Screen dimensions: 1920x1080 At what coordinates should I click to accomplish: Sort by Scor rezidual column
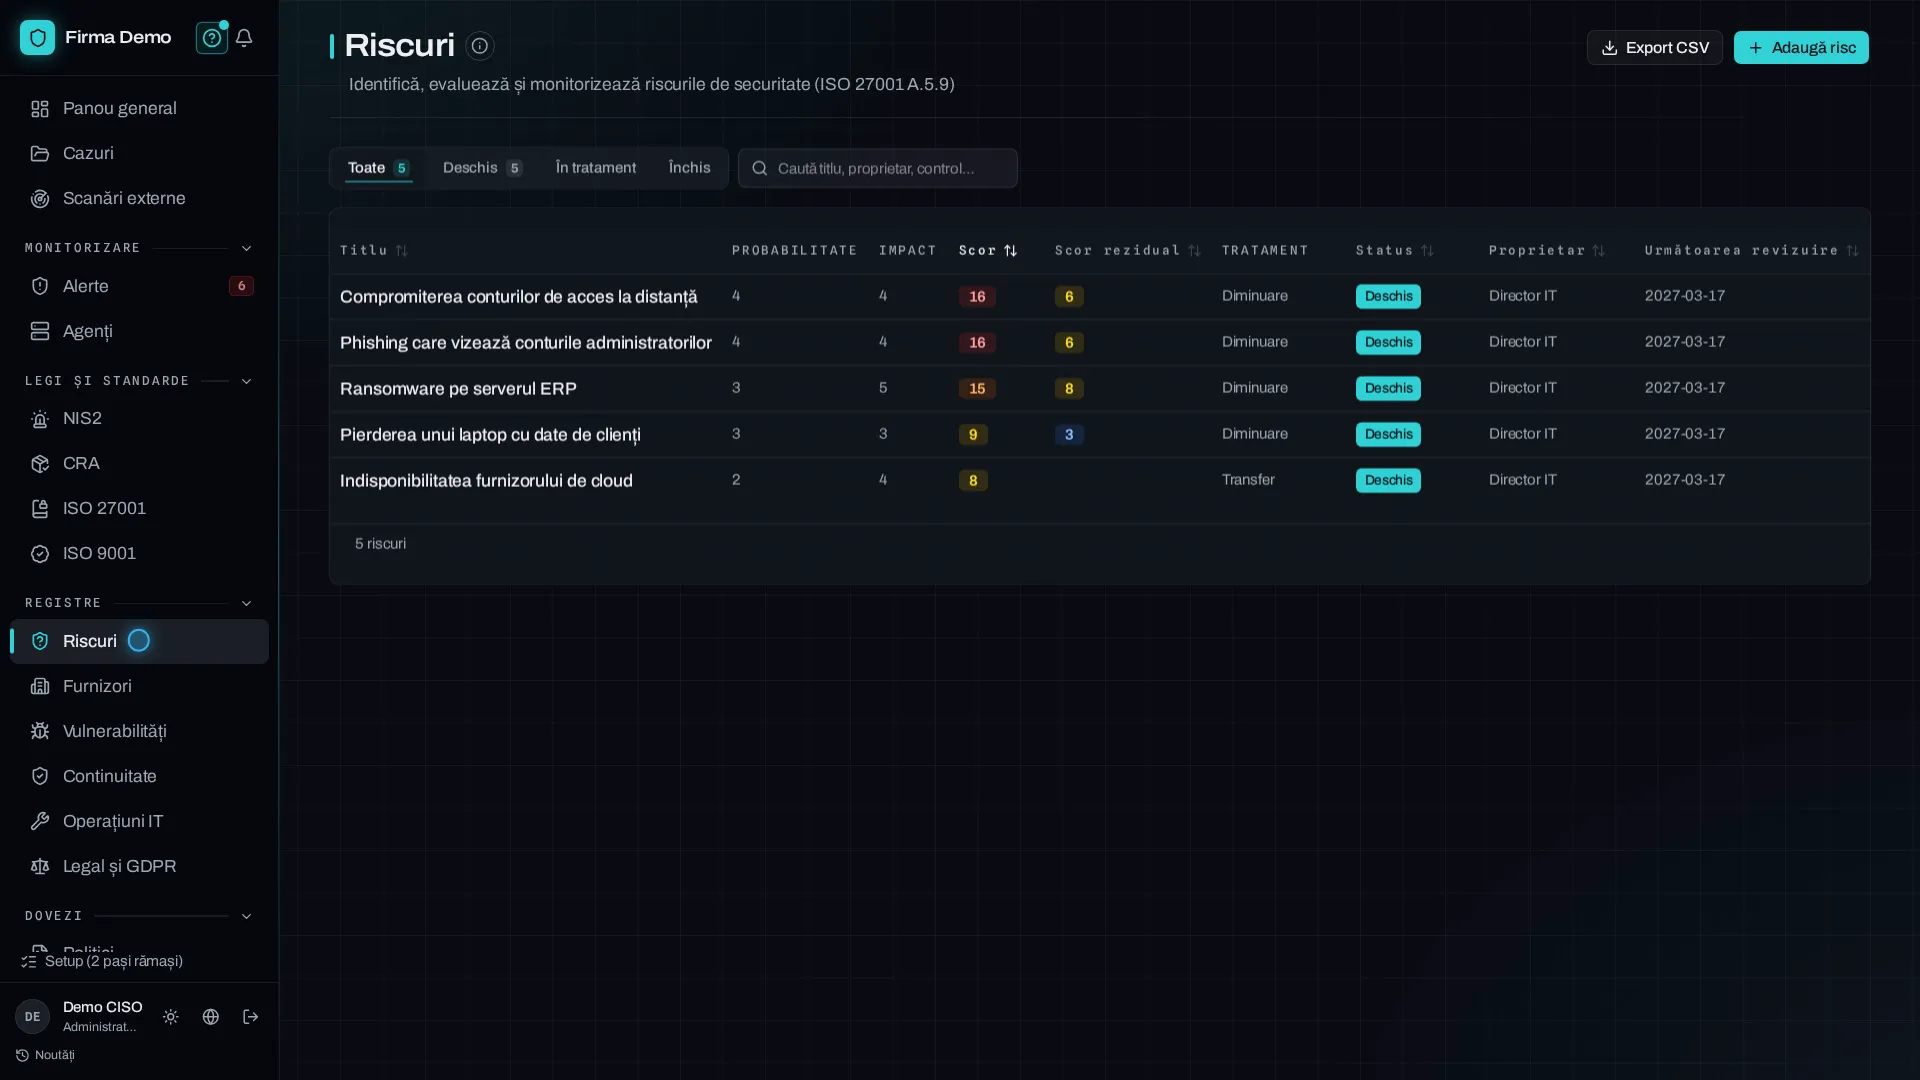point(1127,251)
